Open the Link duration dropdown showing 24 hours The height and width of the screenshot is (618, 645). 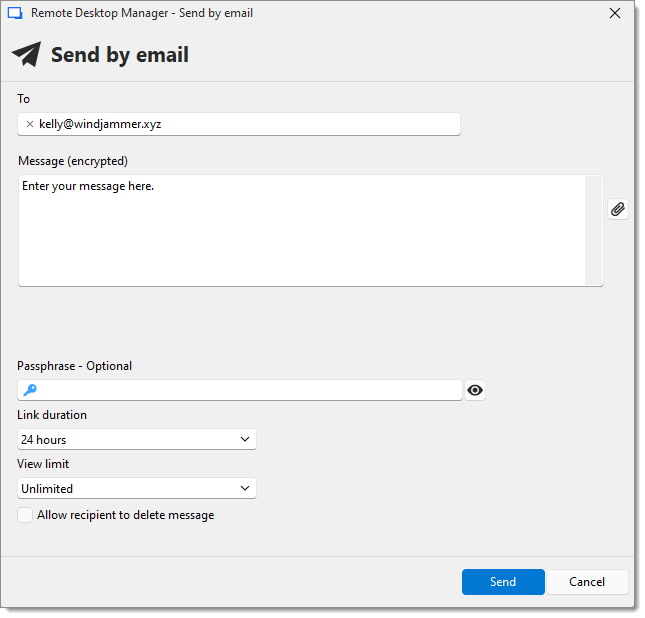pyautogui.click(x=136, y=439)
